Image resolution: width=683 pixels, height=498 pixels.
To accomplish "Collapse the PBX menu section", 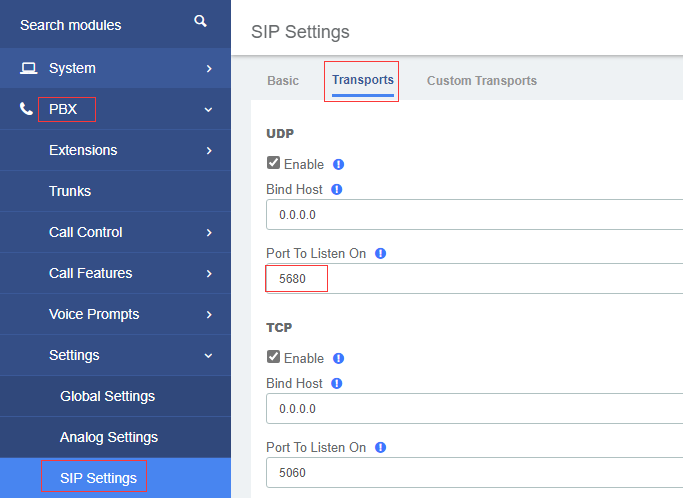I will coord(209,109).
